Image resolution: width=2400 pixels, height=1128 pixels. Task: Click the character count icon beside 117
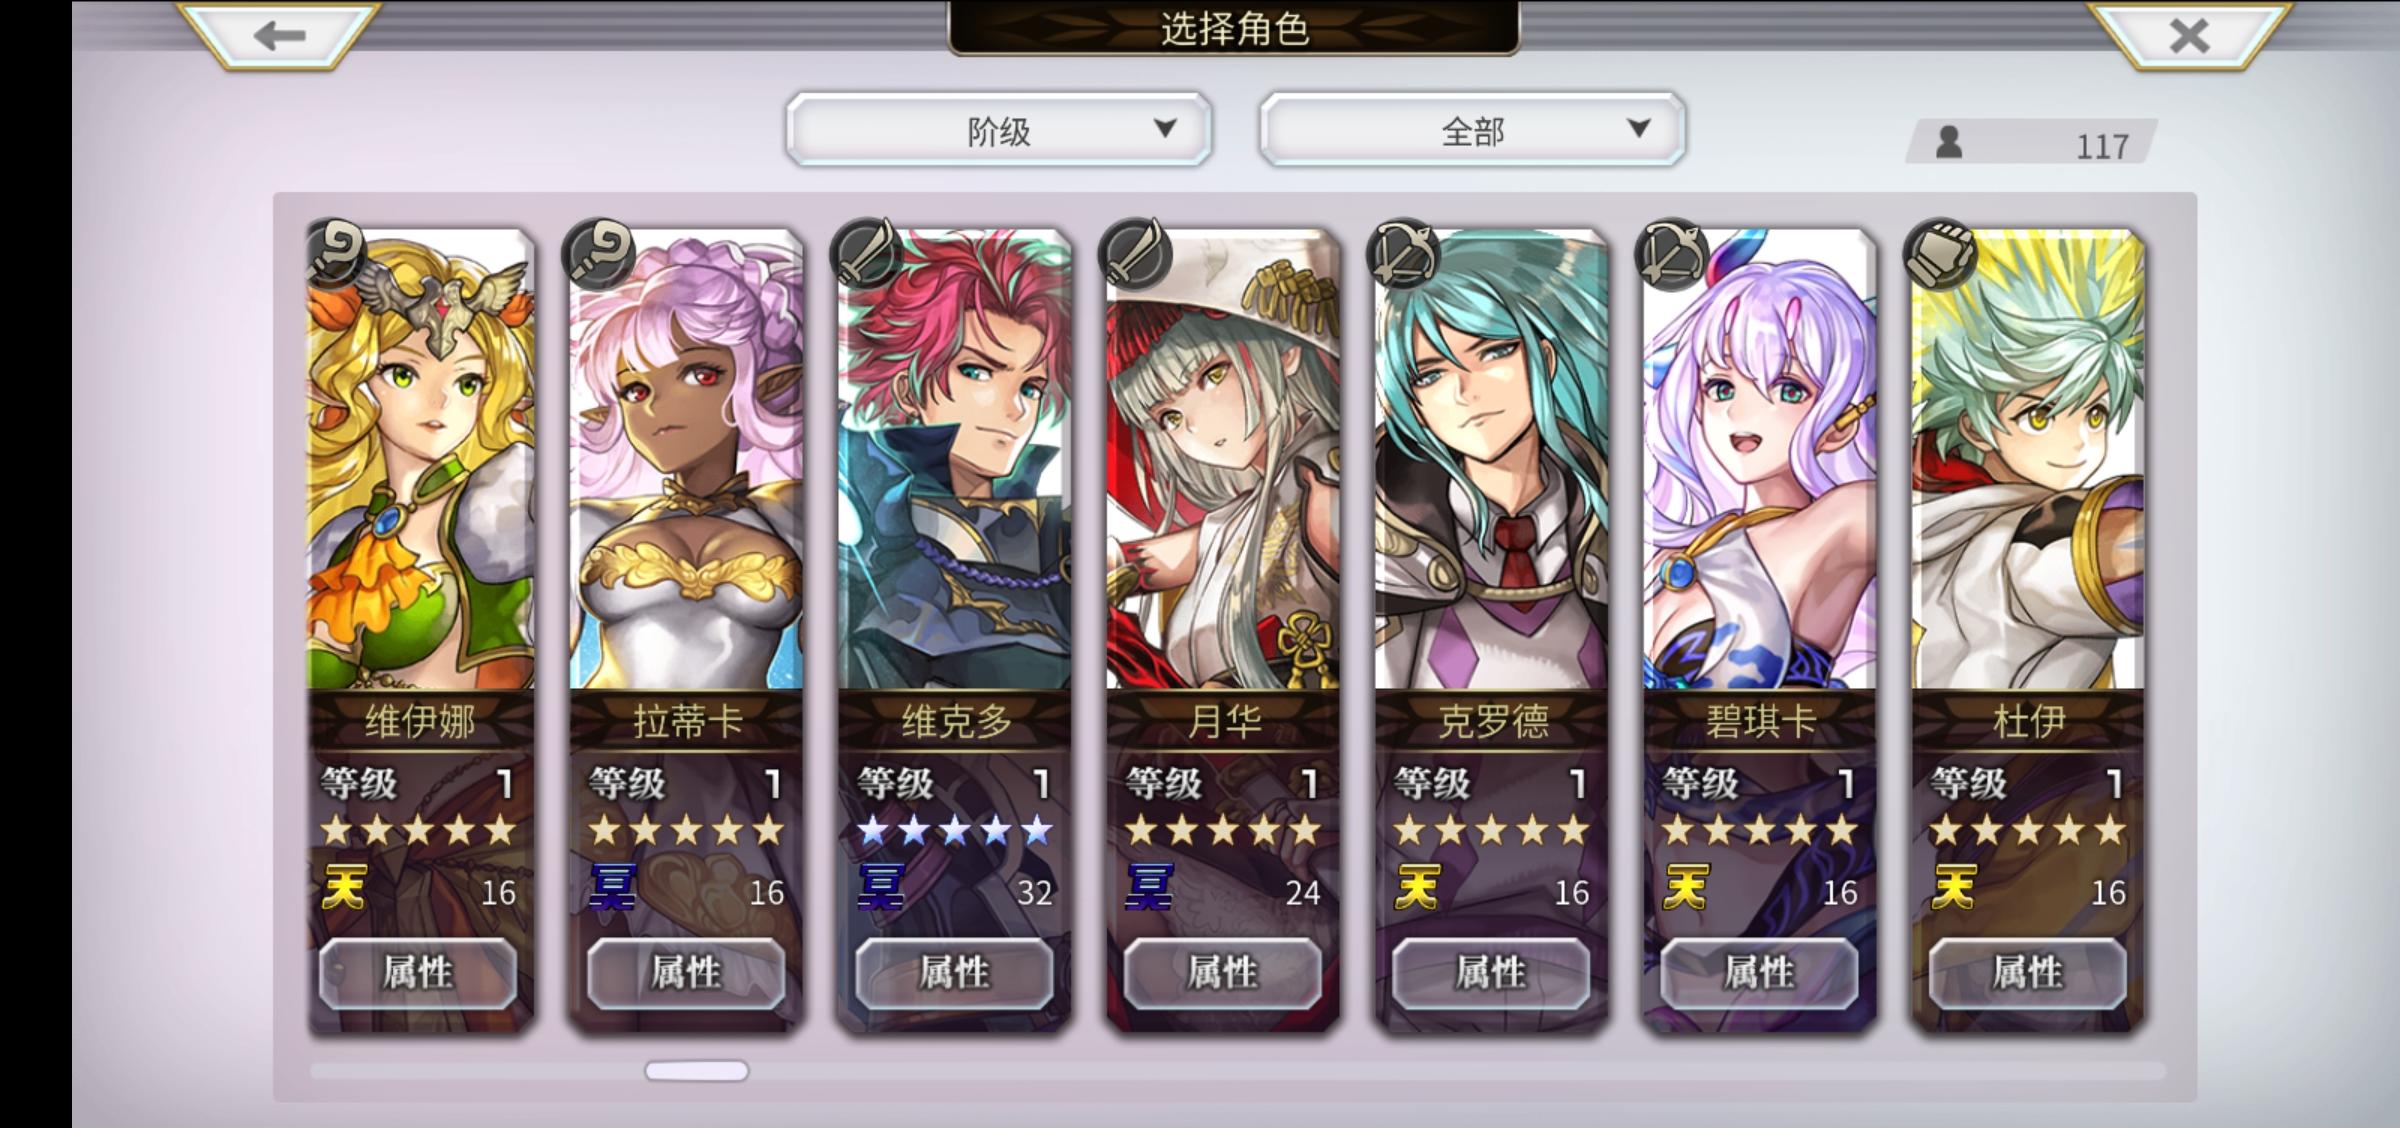point(1948,142)
